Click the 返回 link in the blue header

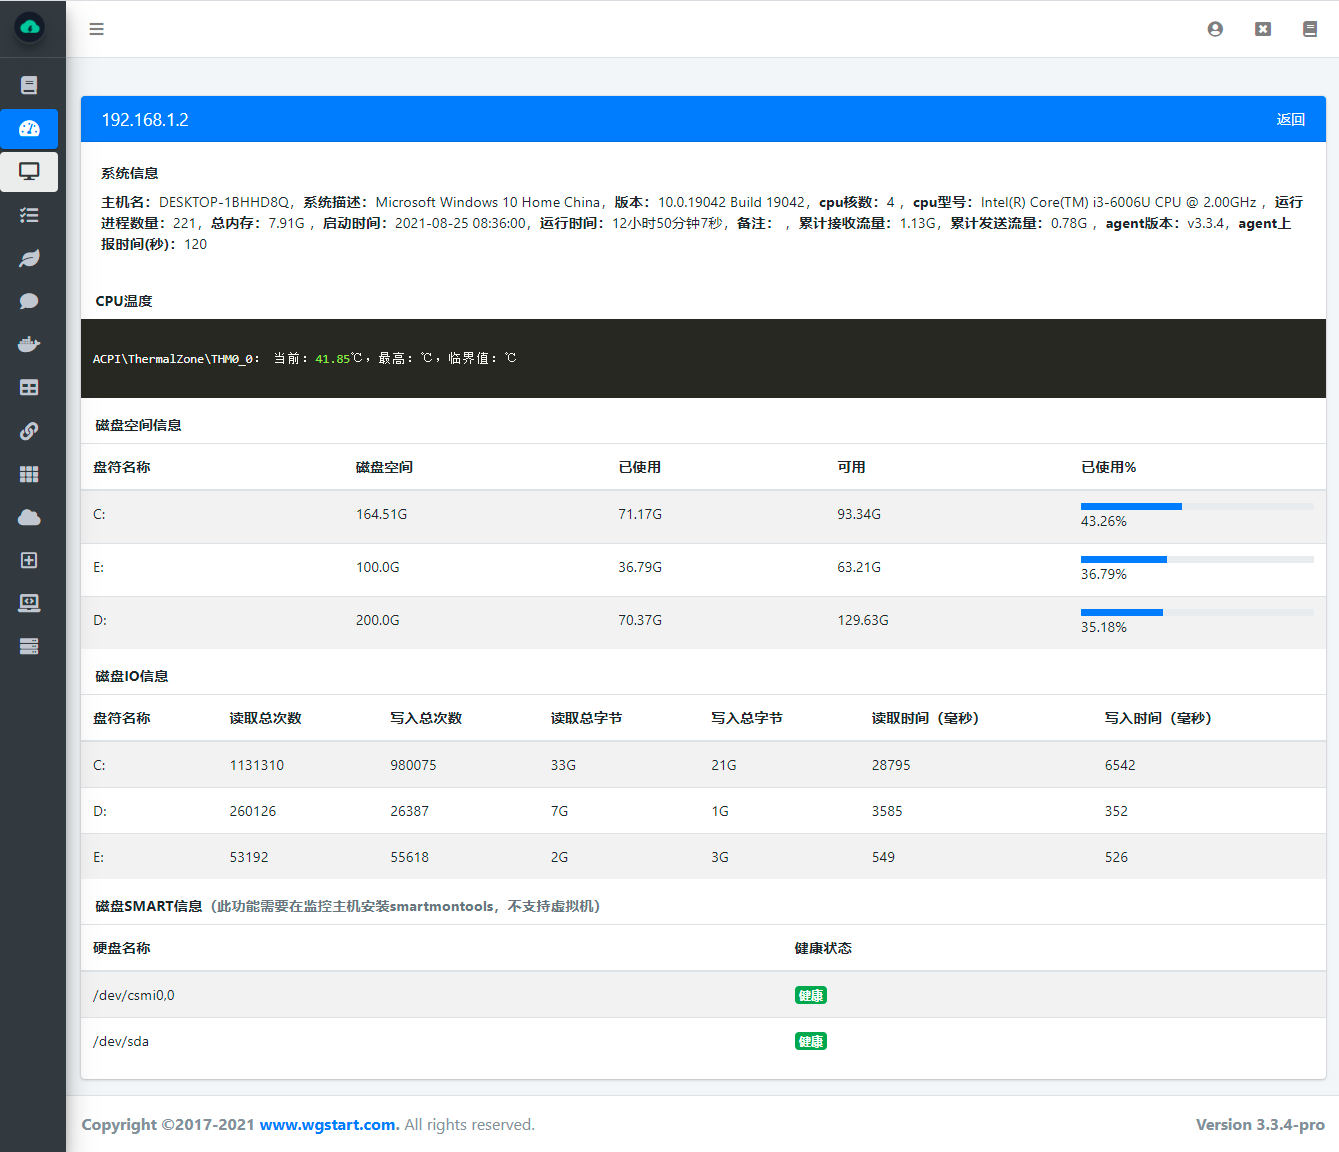(1291, 119)
